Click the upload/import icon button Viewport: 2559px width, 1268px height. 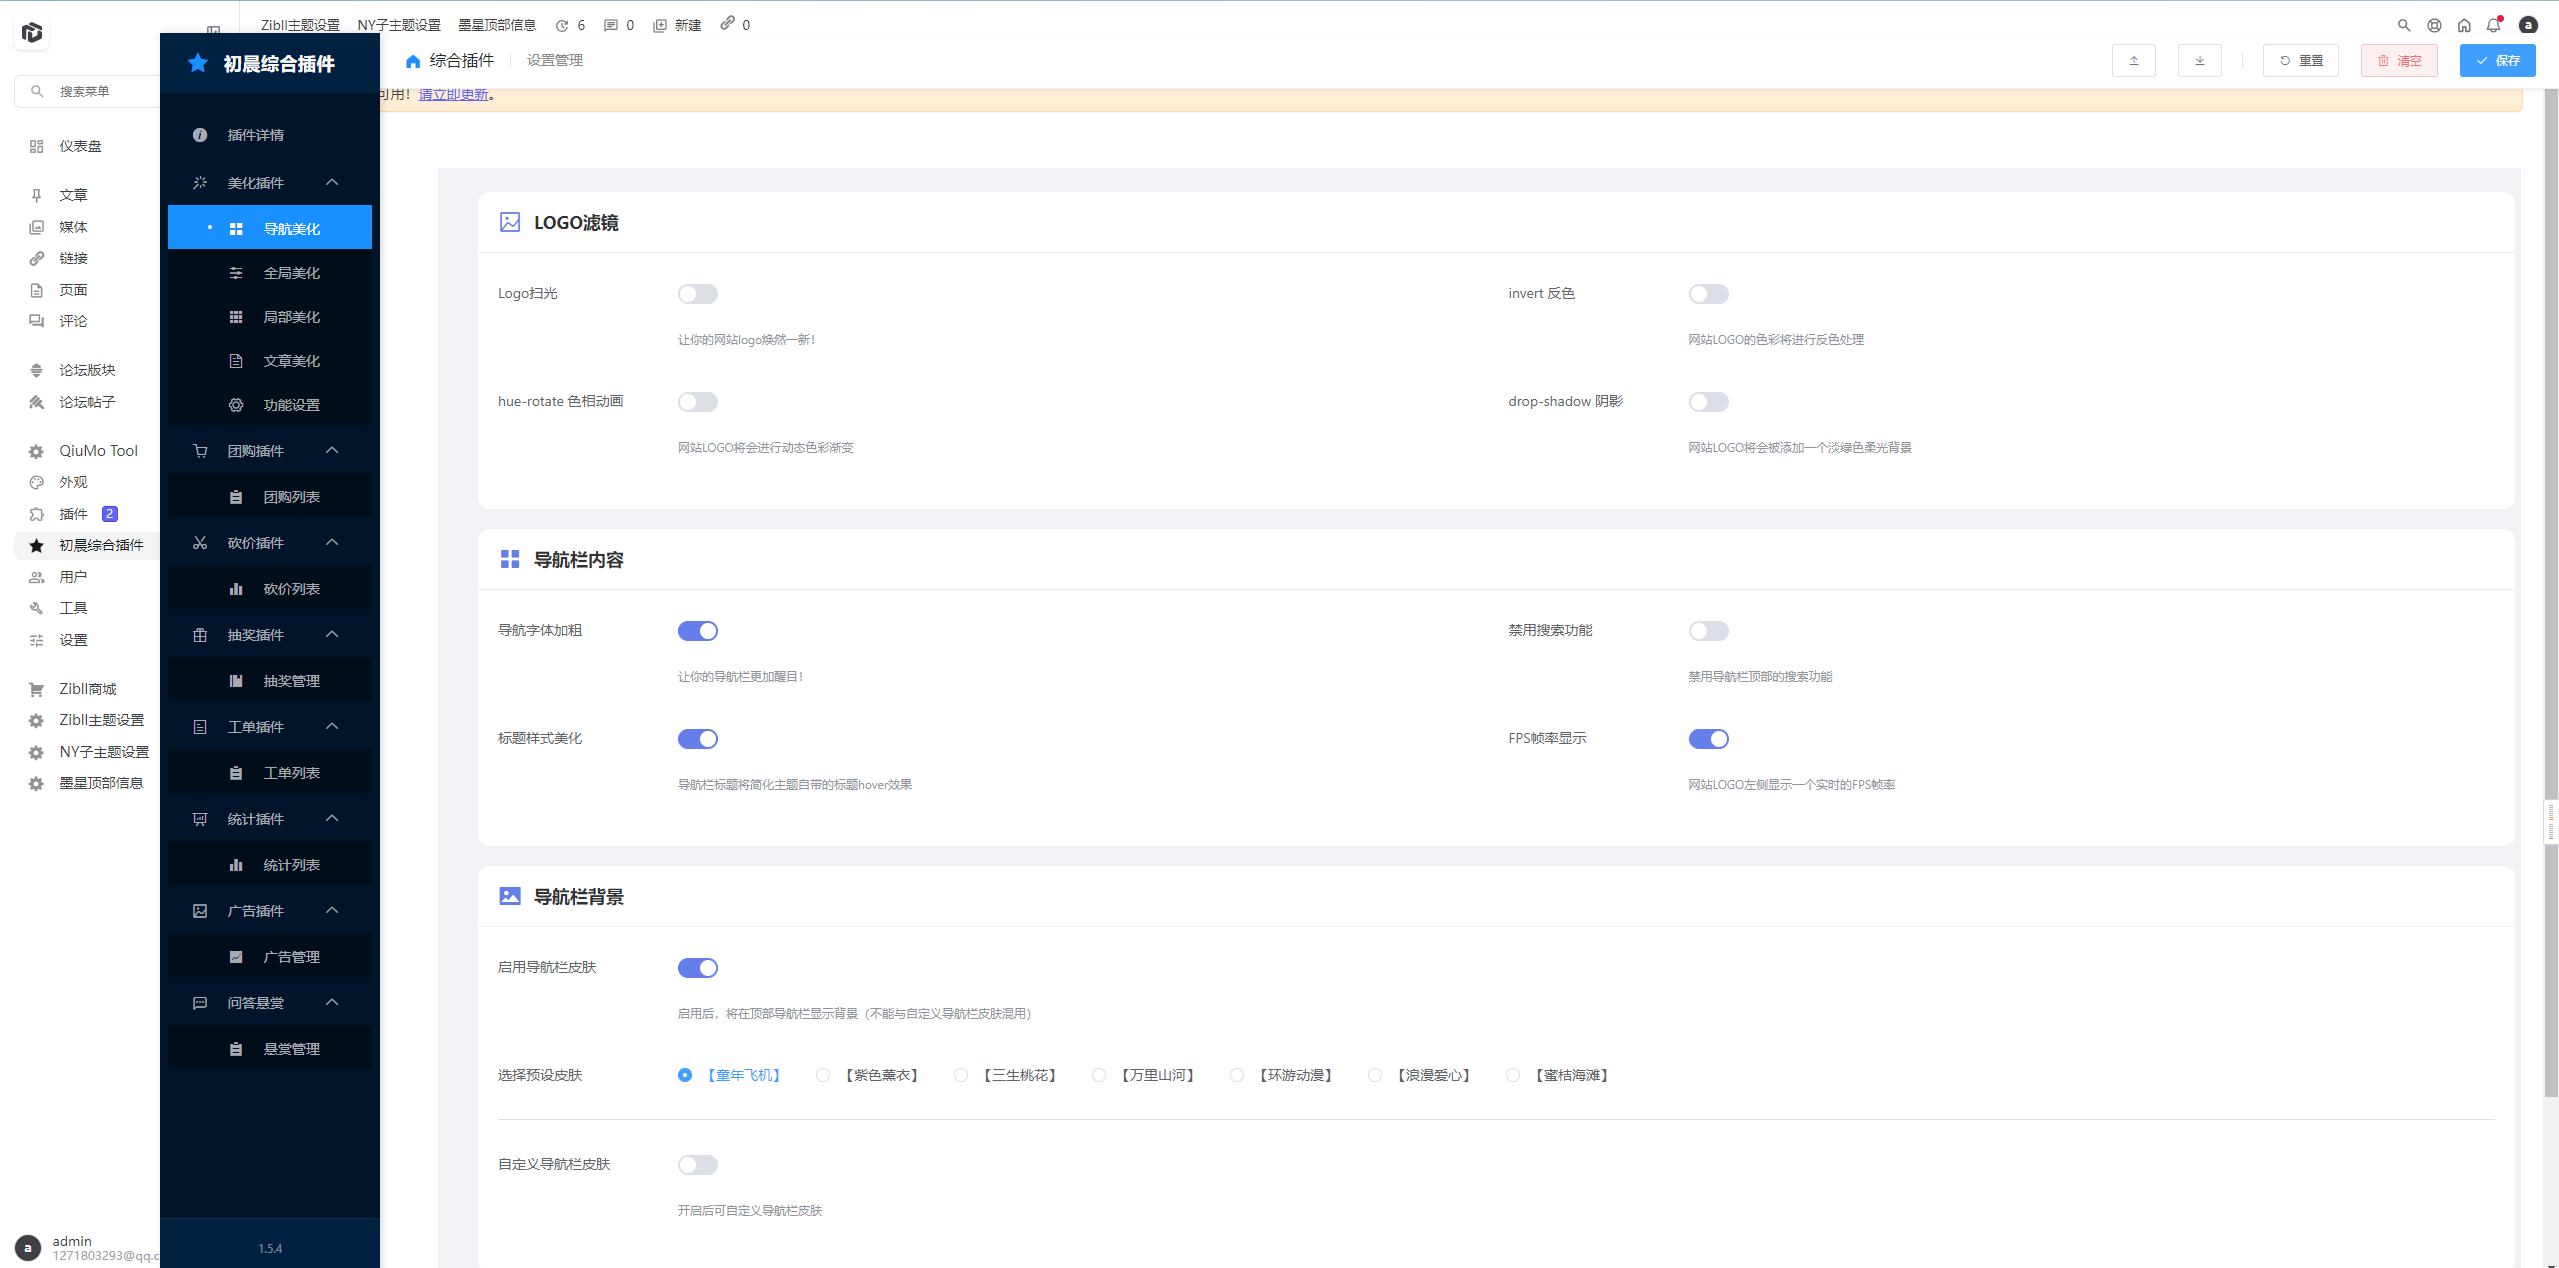coord(2133,61)
